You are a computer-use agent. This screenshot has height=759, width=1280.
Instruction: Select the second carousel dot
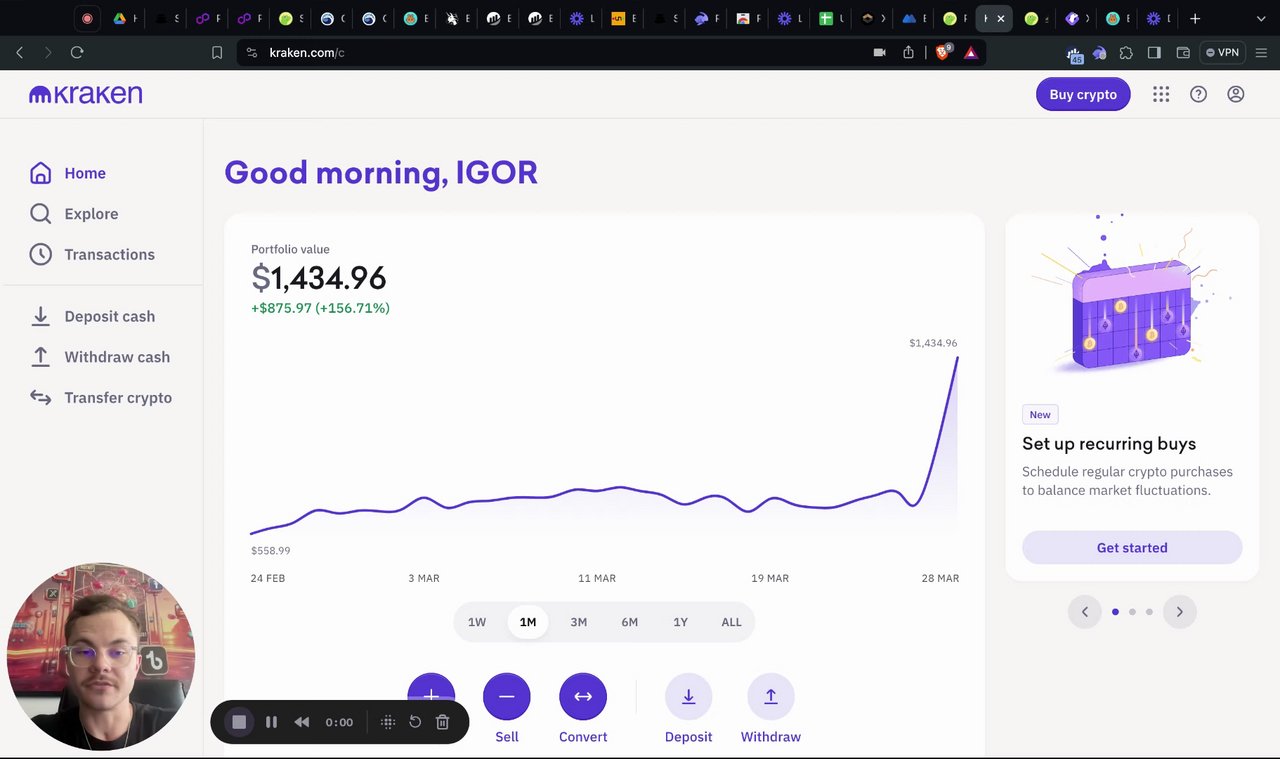(x=1132, y=612)
